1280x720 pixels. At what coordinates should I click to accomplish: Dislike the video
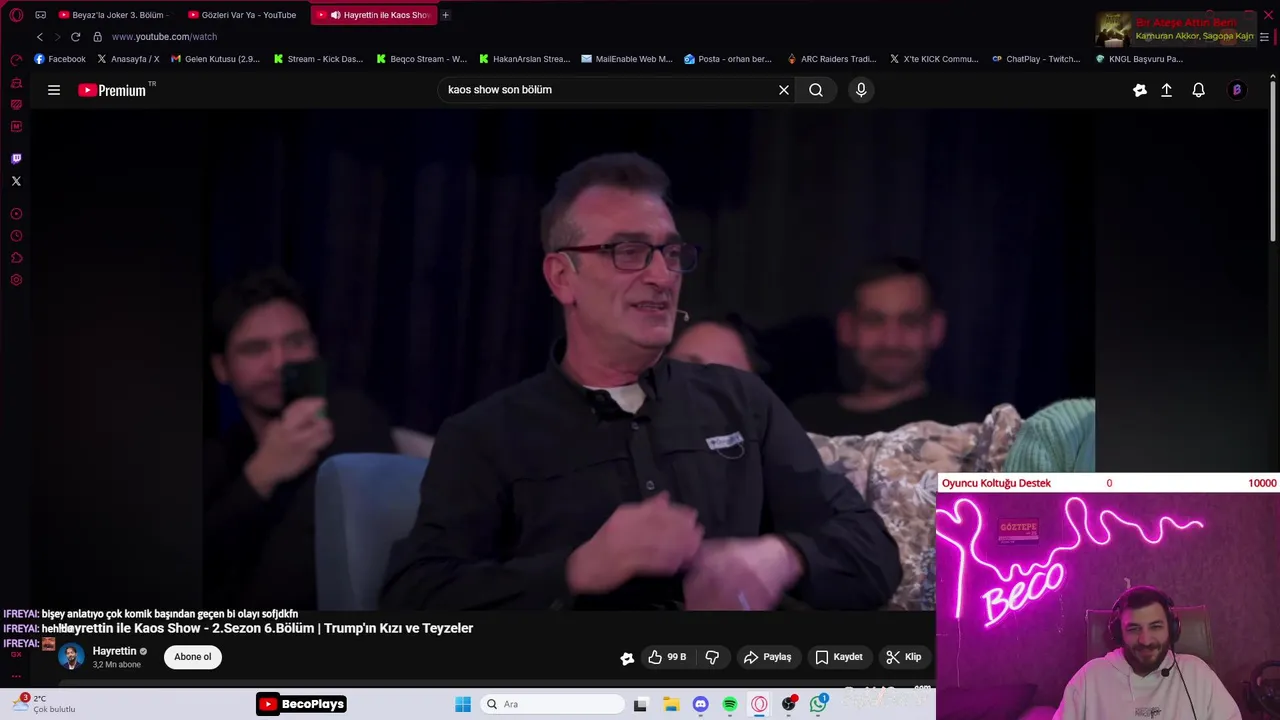(x=713, y=657)
